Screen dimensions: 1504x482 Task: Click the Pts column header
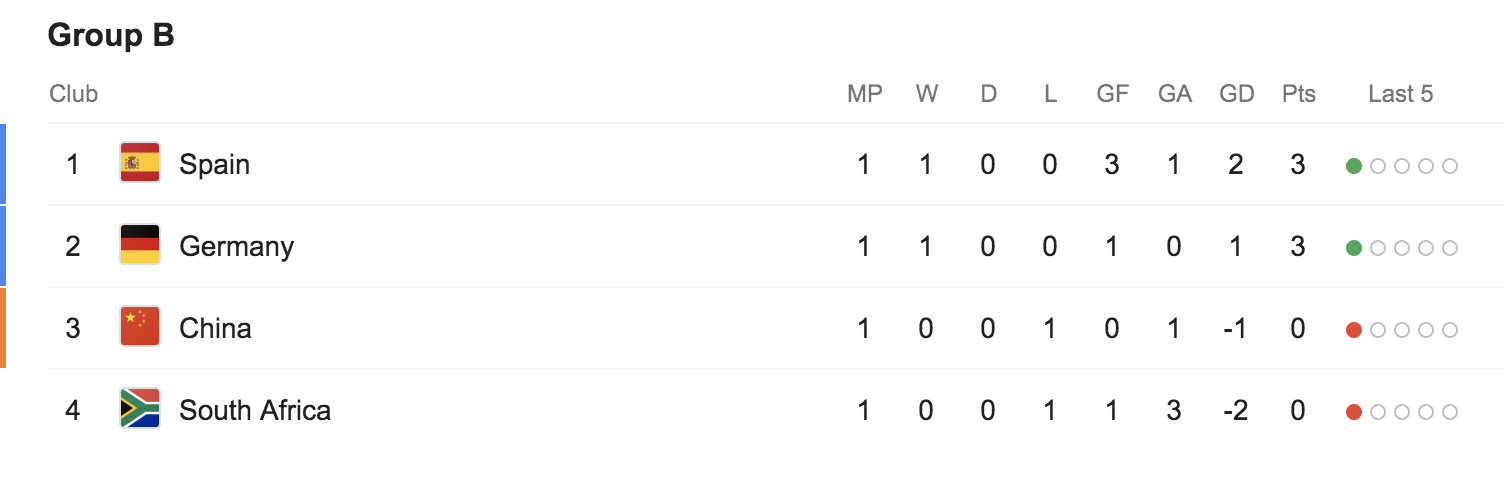(1298, 94)
